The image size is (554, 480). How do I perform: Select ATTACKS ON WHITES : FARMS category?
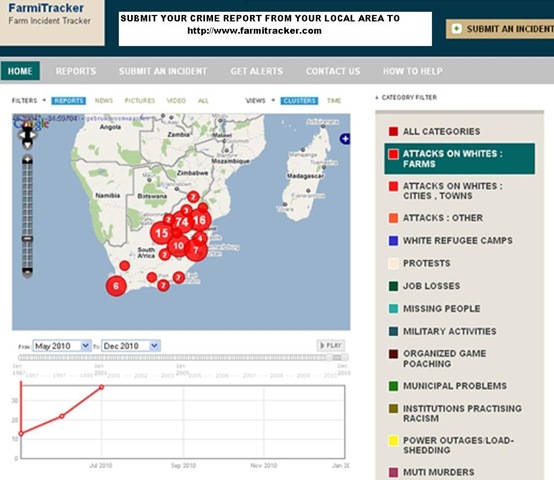459,159
